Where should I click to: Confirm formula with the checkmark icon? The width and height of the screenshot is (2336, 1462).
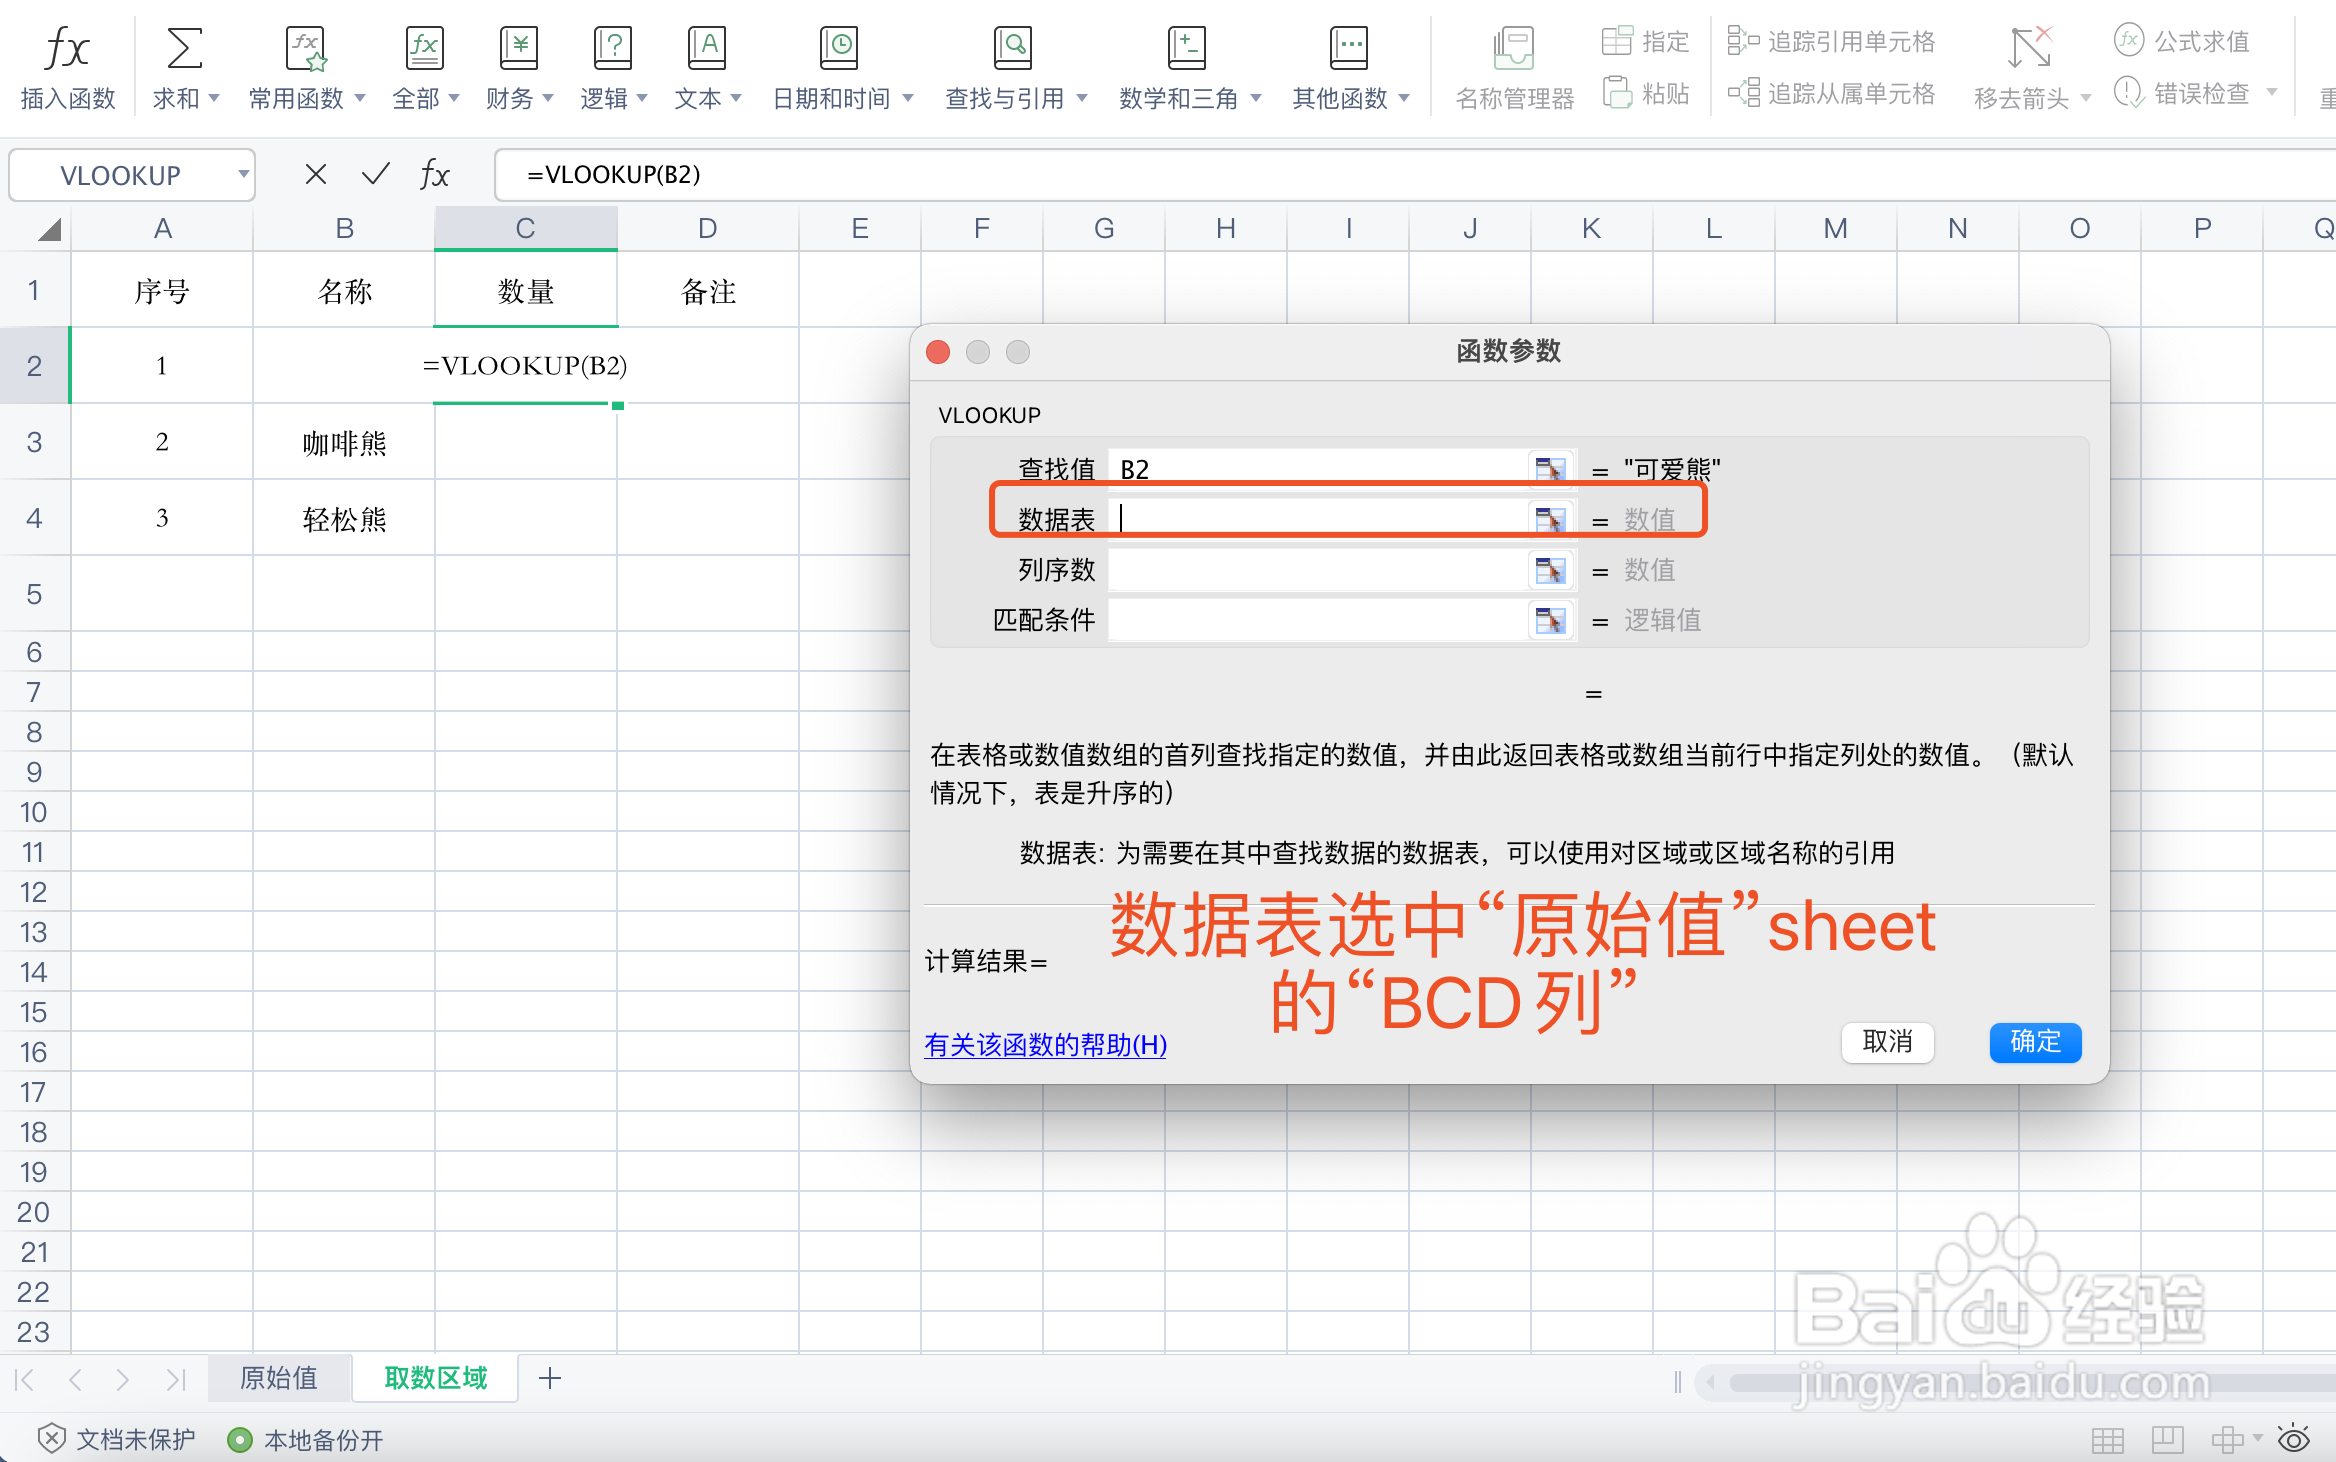coord(376,175)
